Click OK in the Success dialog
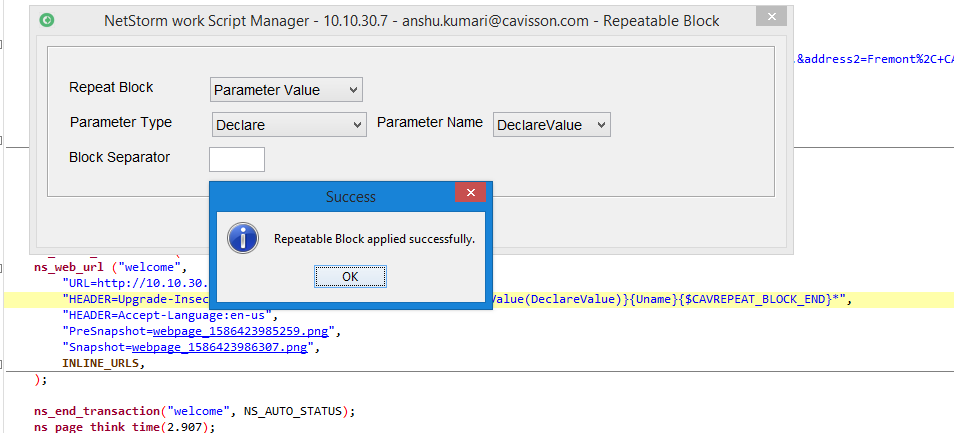 [350, 277]
